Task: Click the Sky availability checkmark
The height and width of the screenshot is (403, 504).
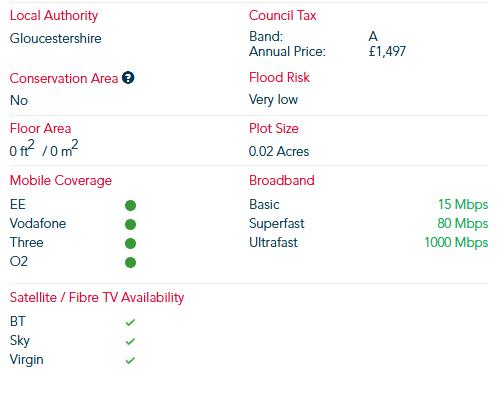Action: click(x=130, y=341)
